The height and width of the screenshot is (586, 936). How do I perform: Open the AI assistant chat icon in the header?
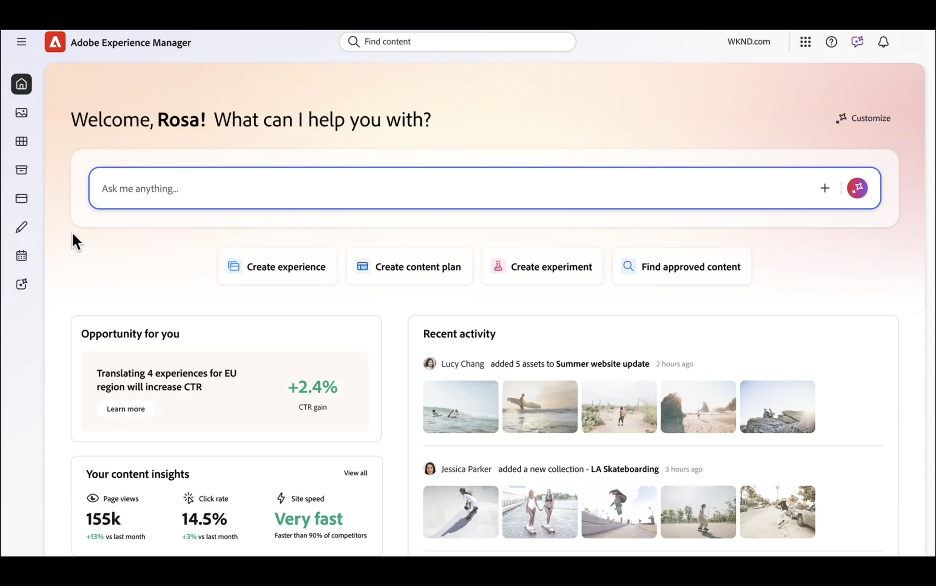pos(857,42)
